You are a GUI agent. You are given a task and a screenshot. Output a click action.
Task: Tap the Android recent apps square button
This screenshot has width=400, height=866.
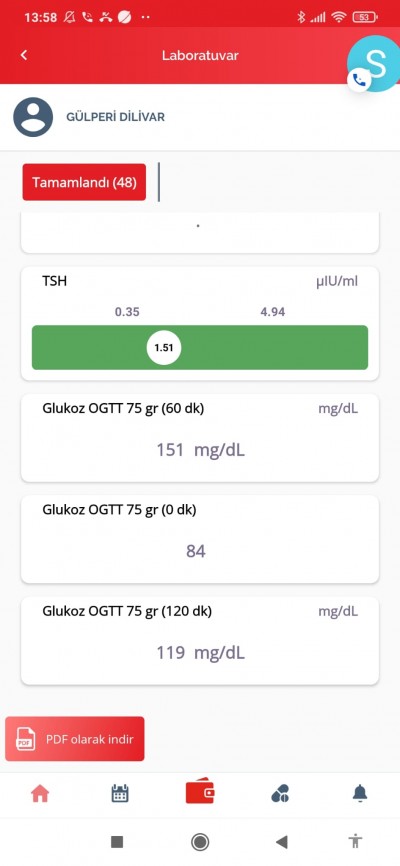pyautogui.click(x=117, y=842)
